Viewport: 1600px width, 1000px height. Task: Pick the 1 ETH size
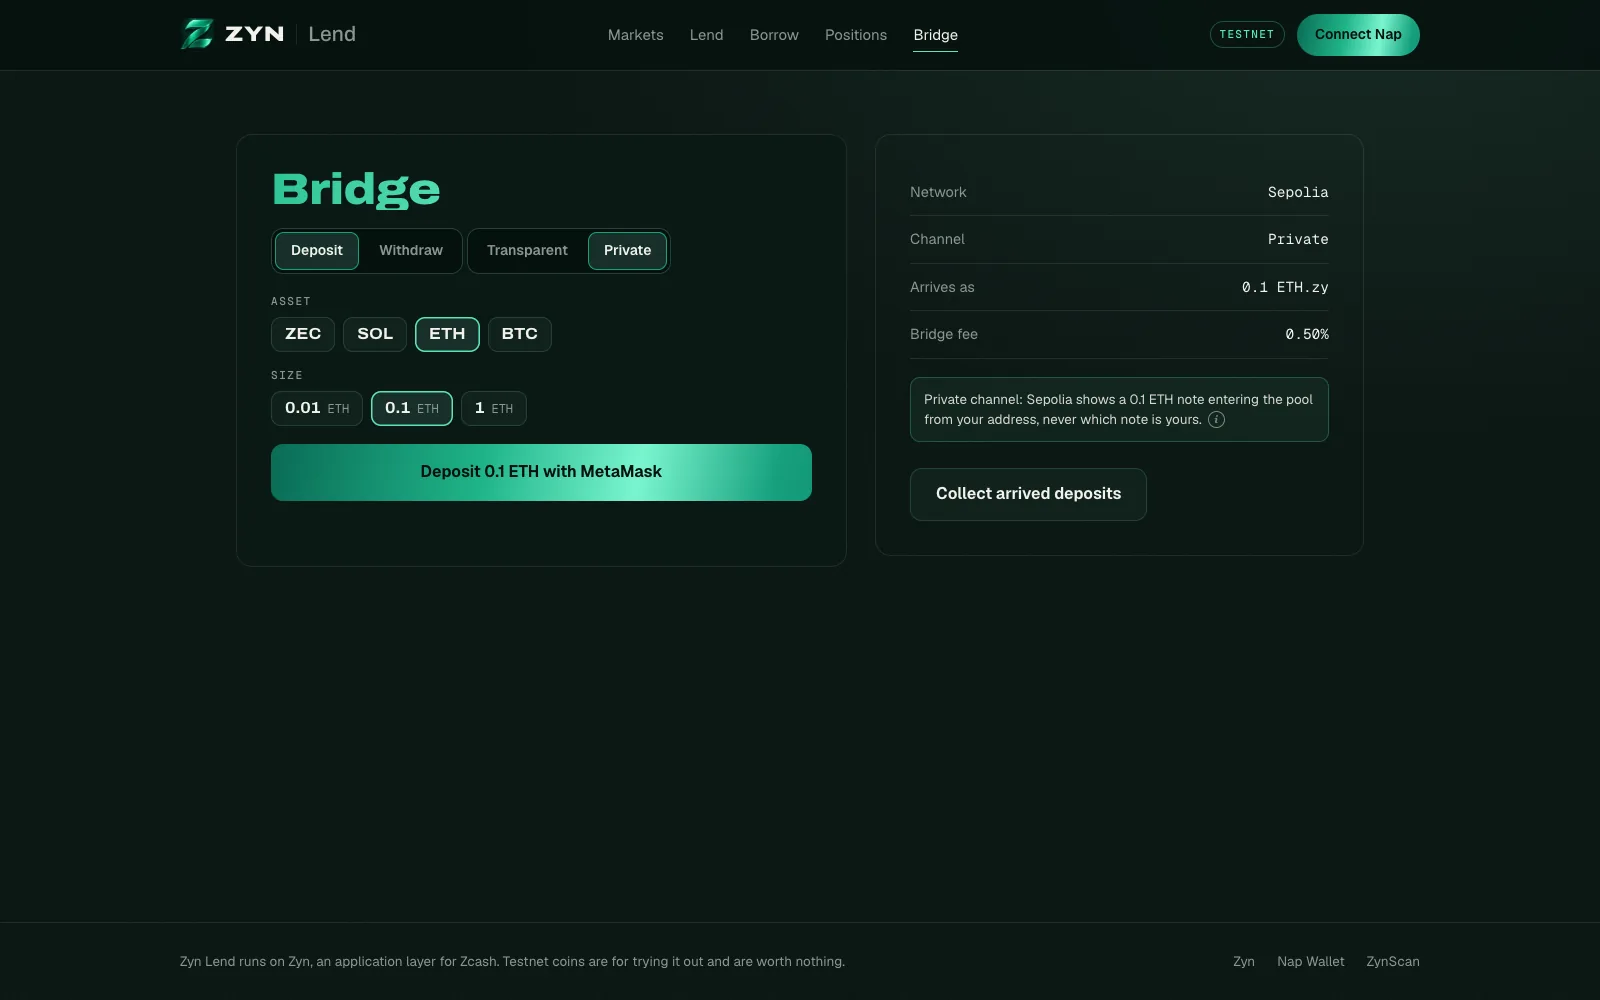pyautogui.click(x=494, y=408)
